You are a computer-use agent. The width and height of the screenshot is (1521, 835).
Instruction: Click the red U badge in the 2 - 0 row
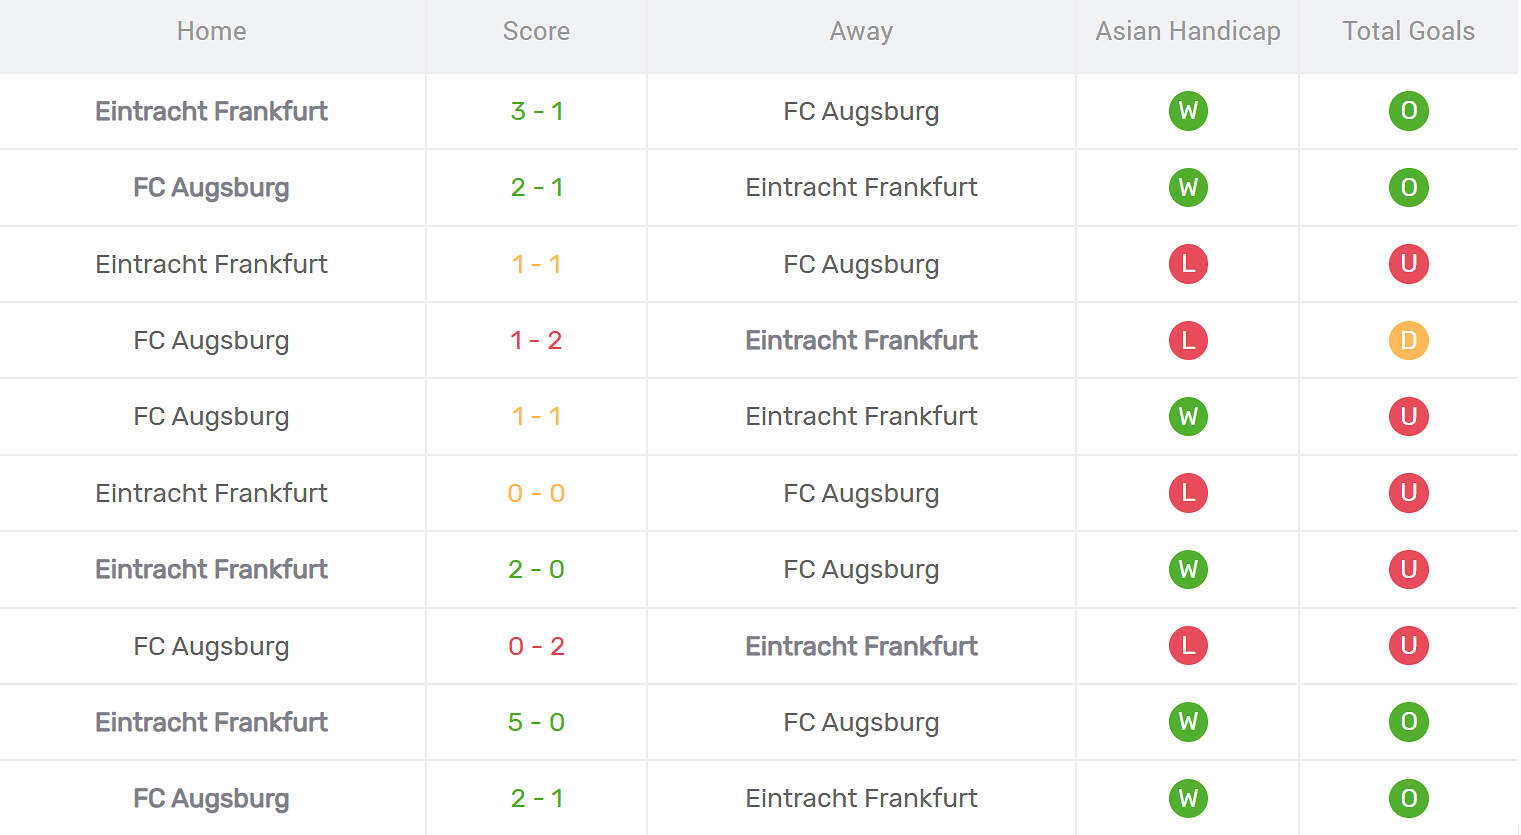coord(1408,569)
